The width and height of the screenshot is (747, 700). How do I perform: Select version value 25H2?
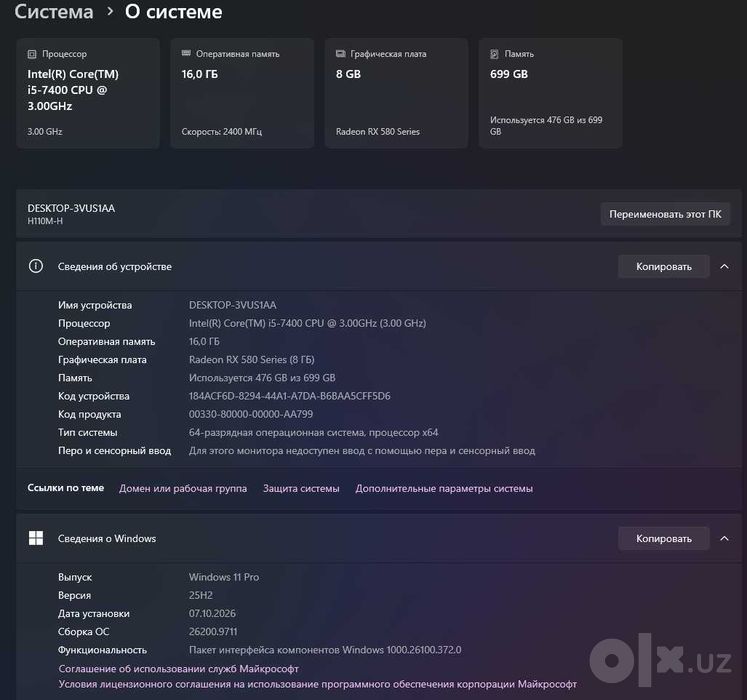tap(201, 595)
